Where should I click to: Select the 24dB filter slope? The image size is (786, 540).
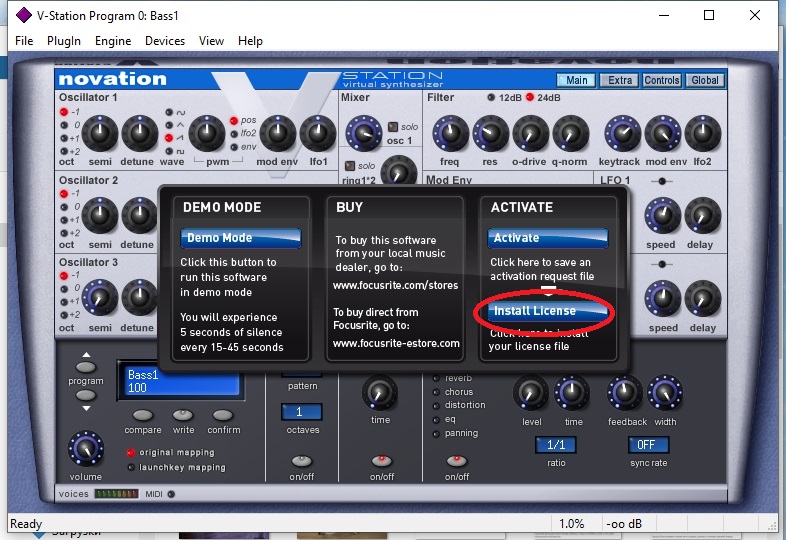(530, 97)
